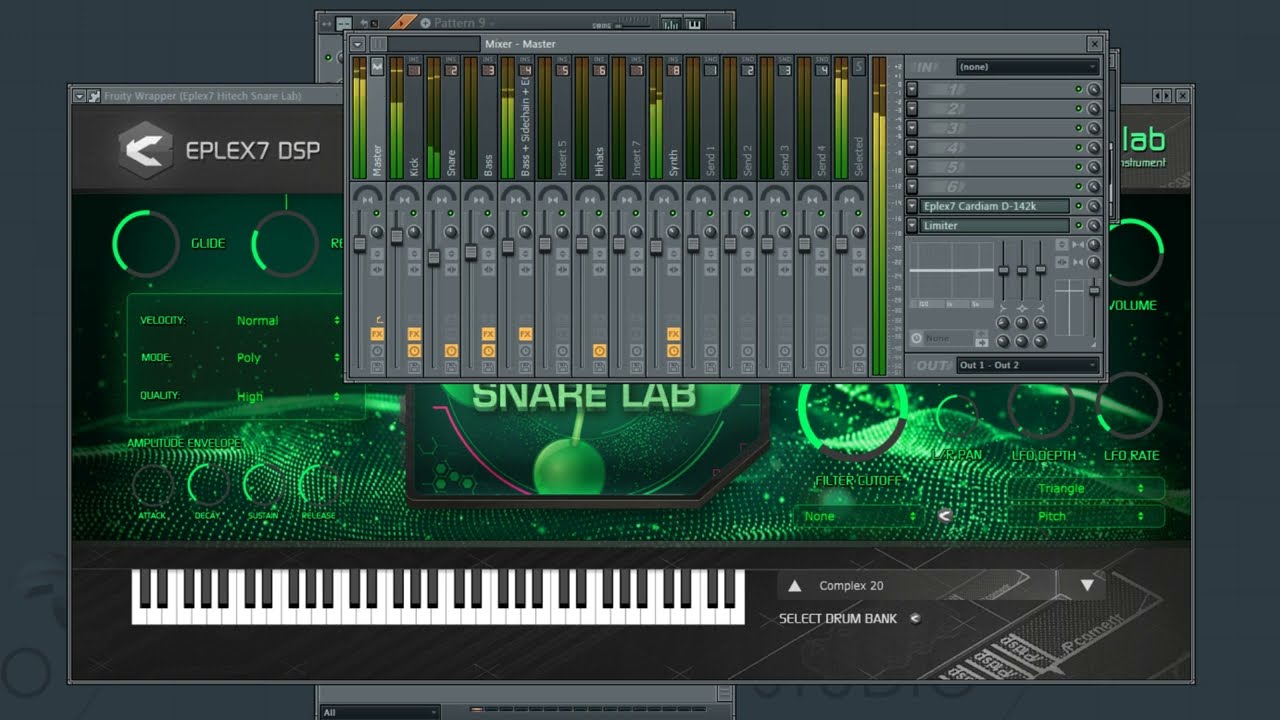
Task: Mute the Synth mixer track
Action: [x=673, y=213]
